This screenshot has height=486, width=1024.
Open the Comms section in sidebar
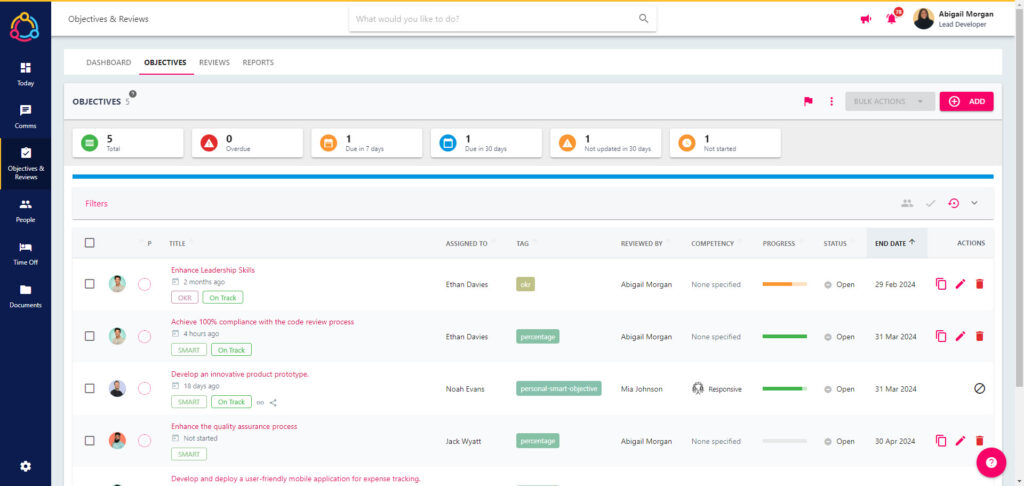click(x=25, y=116)
